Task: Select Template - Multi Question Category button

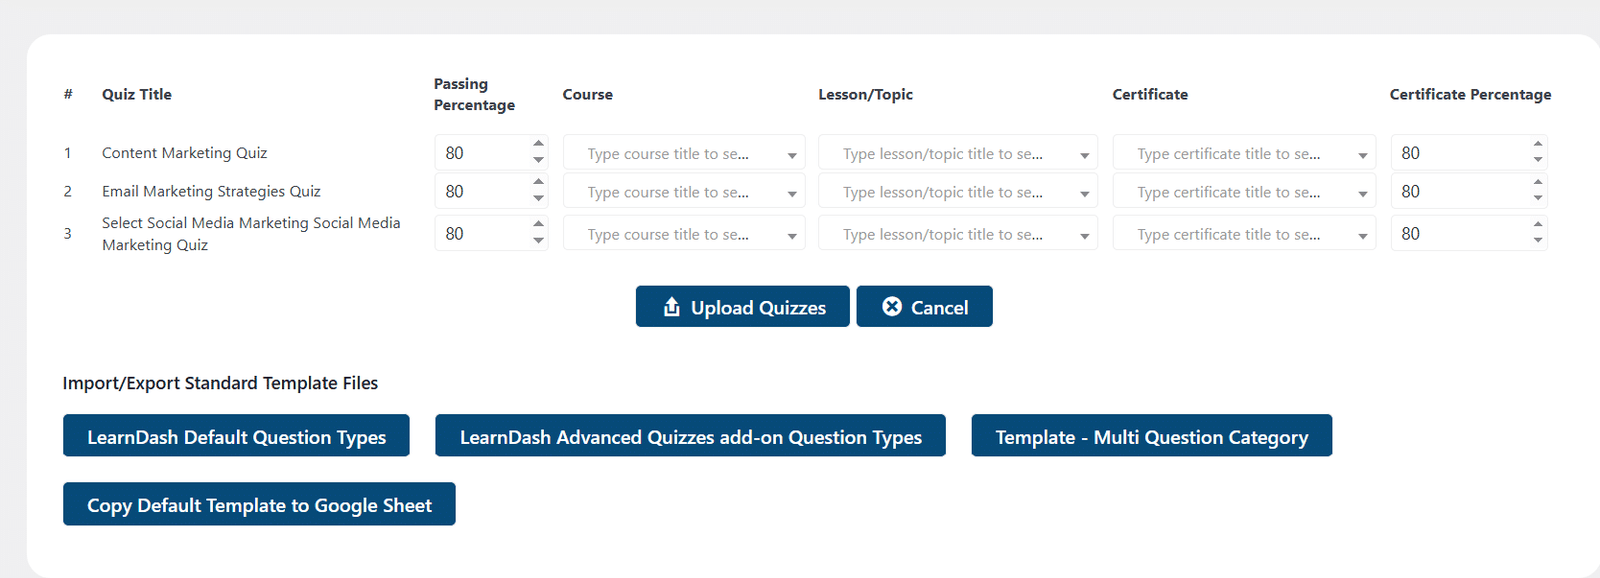Action: click(1151, 436)
